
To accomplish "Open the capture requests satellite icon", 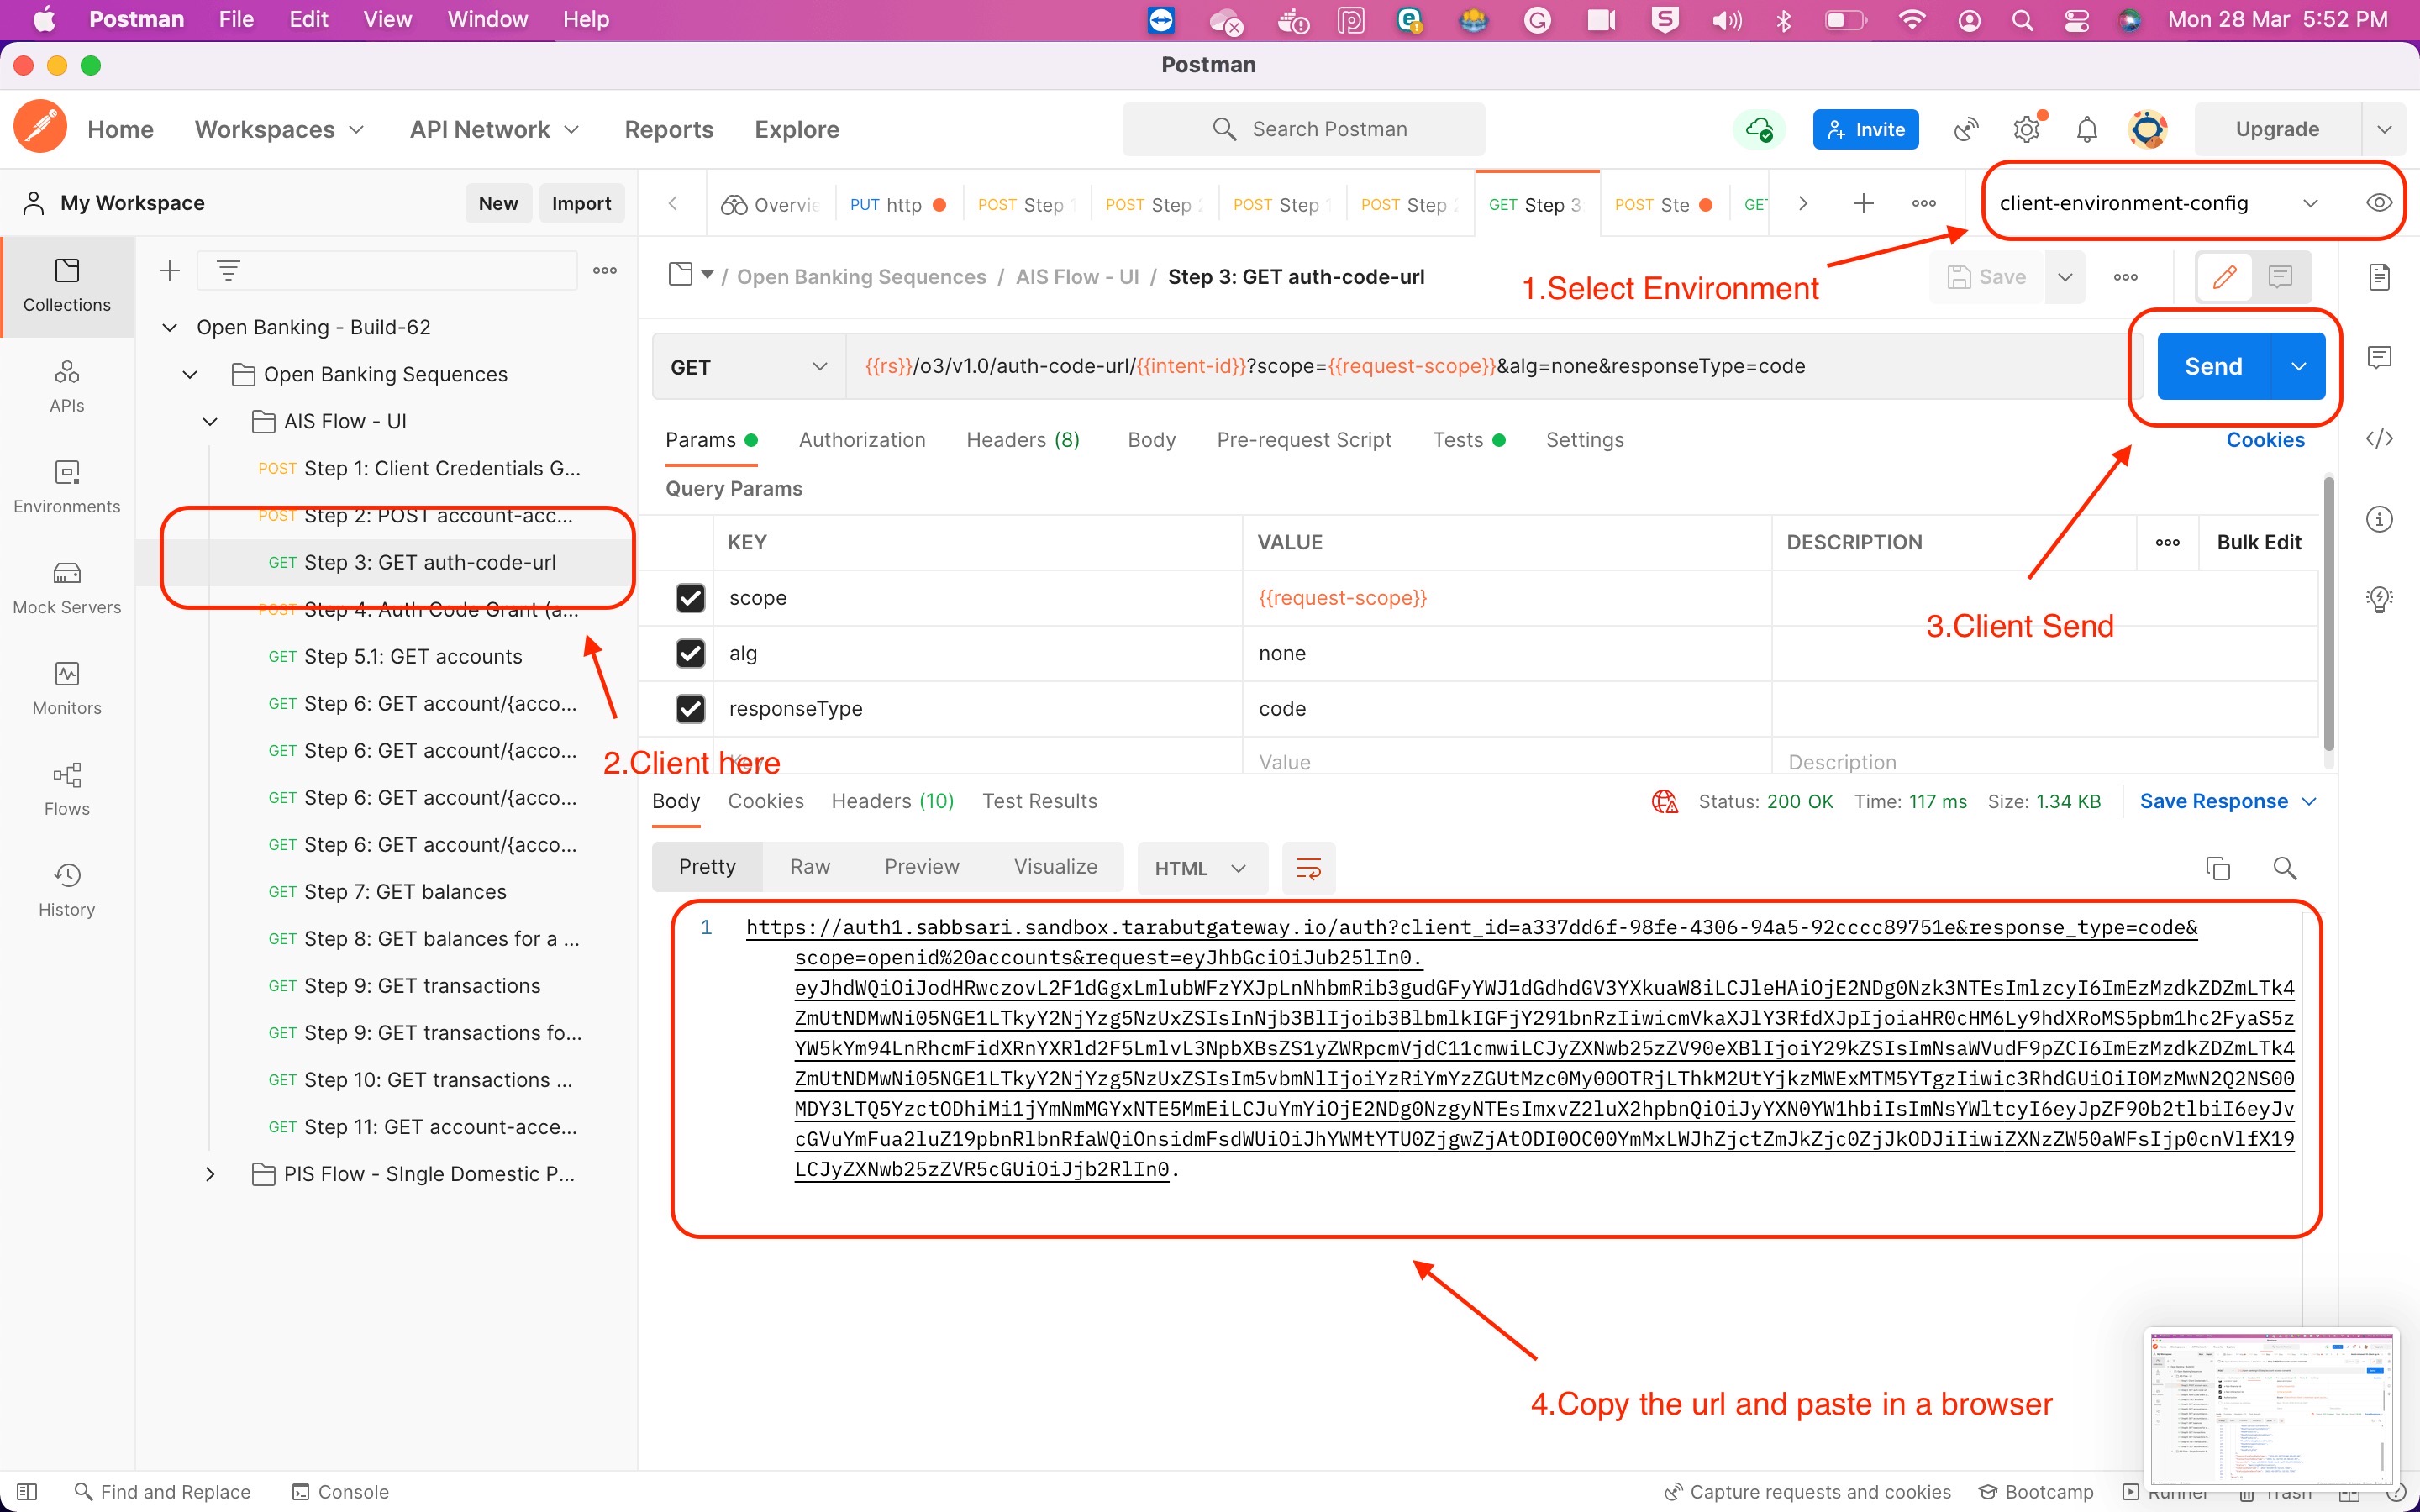I will point(1966,129).
